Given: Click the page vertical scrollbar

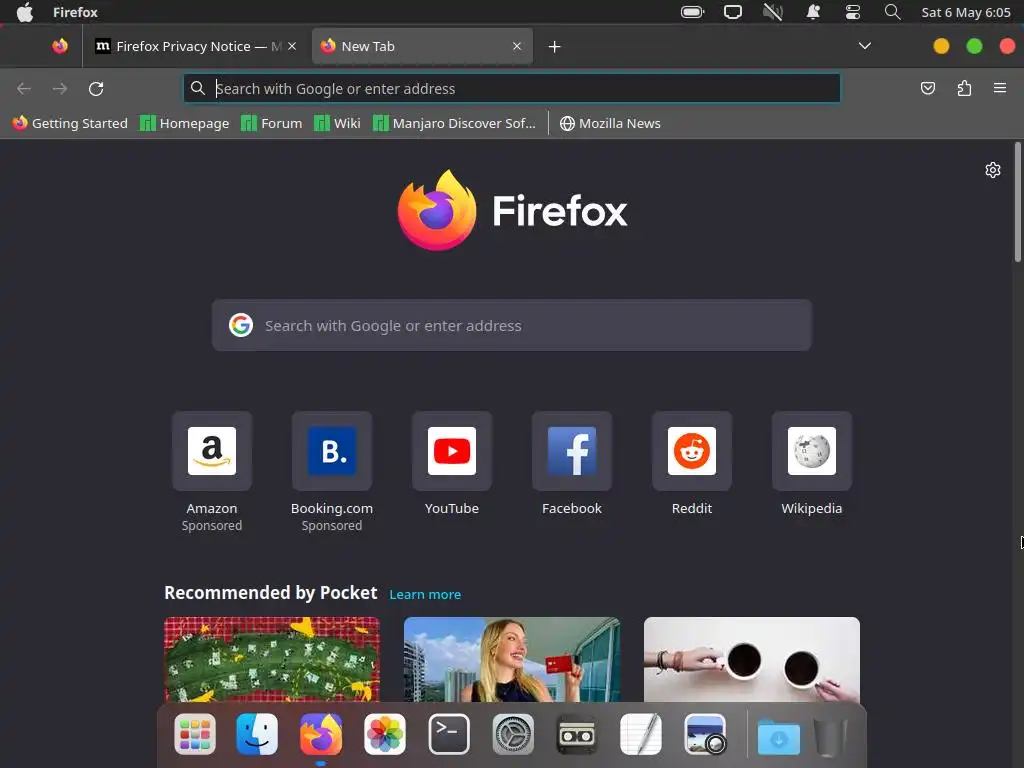Looking at the screenshot, I should pyautogui.click(x=1017, y=202).
